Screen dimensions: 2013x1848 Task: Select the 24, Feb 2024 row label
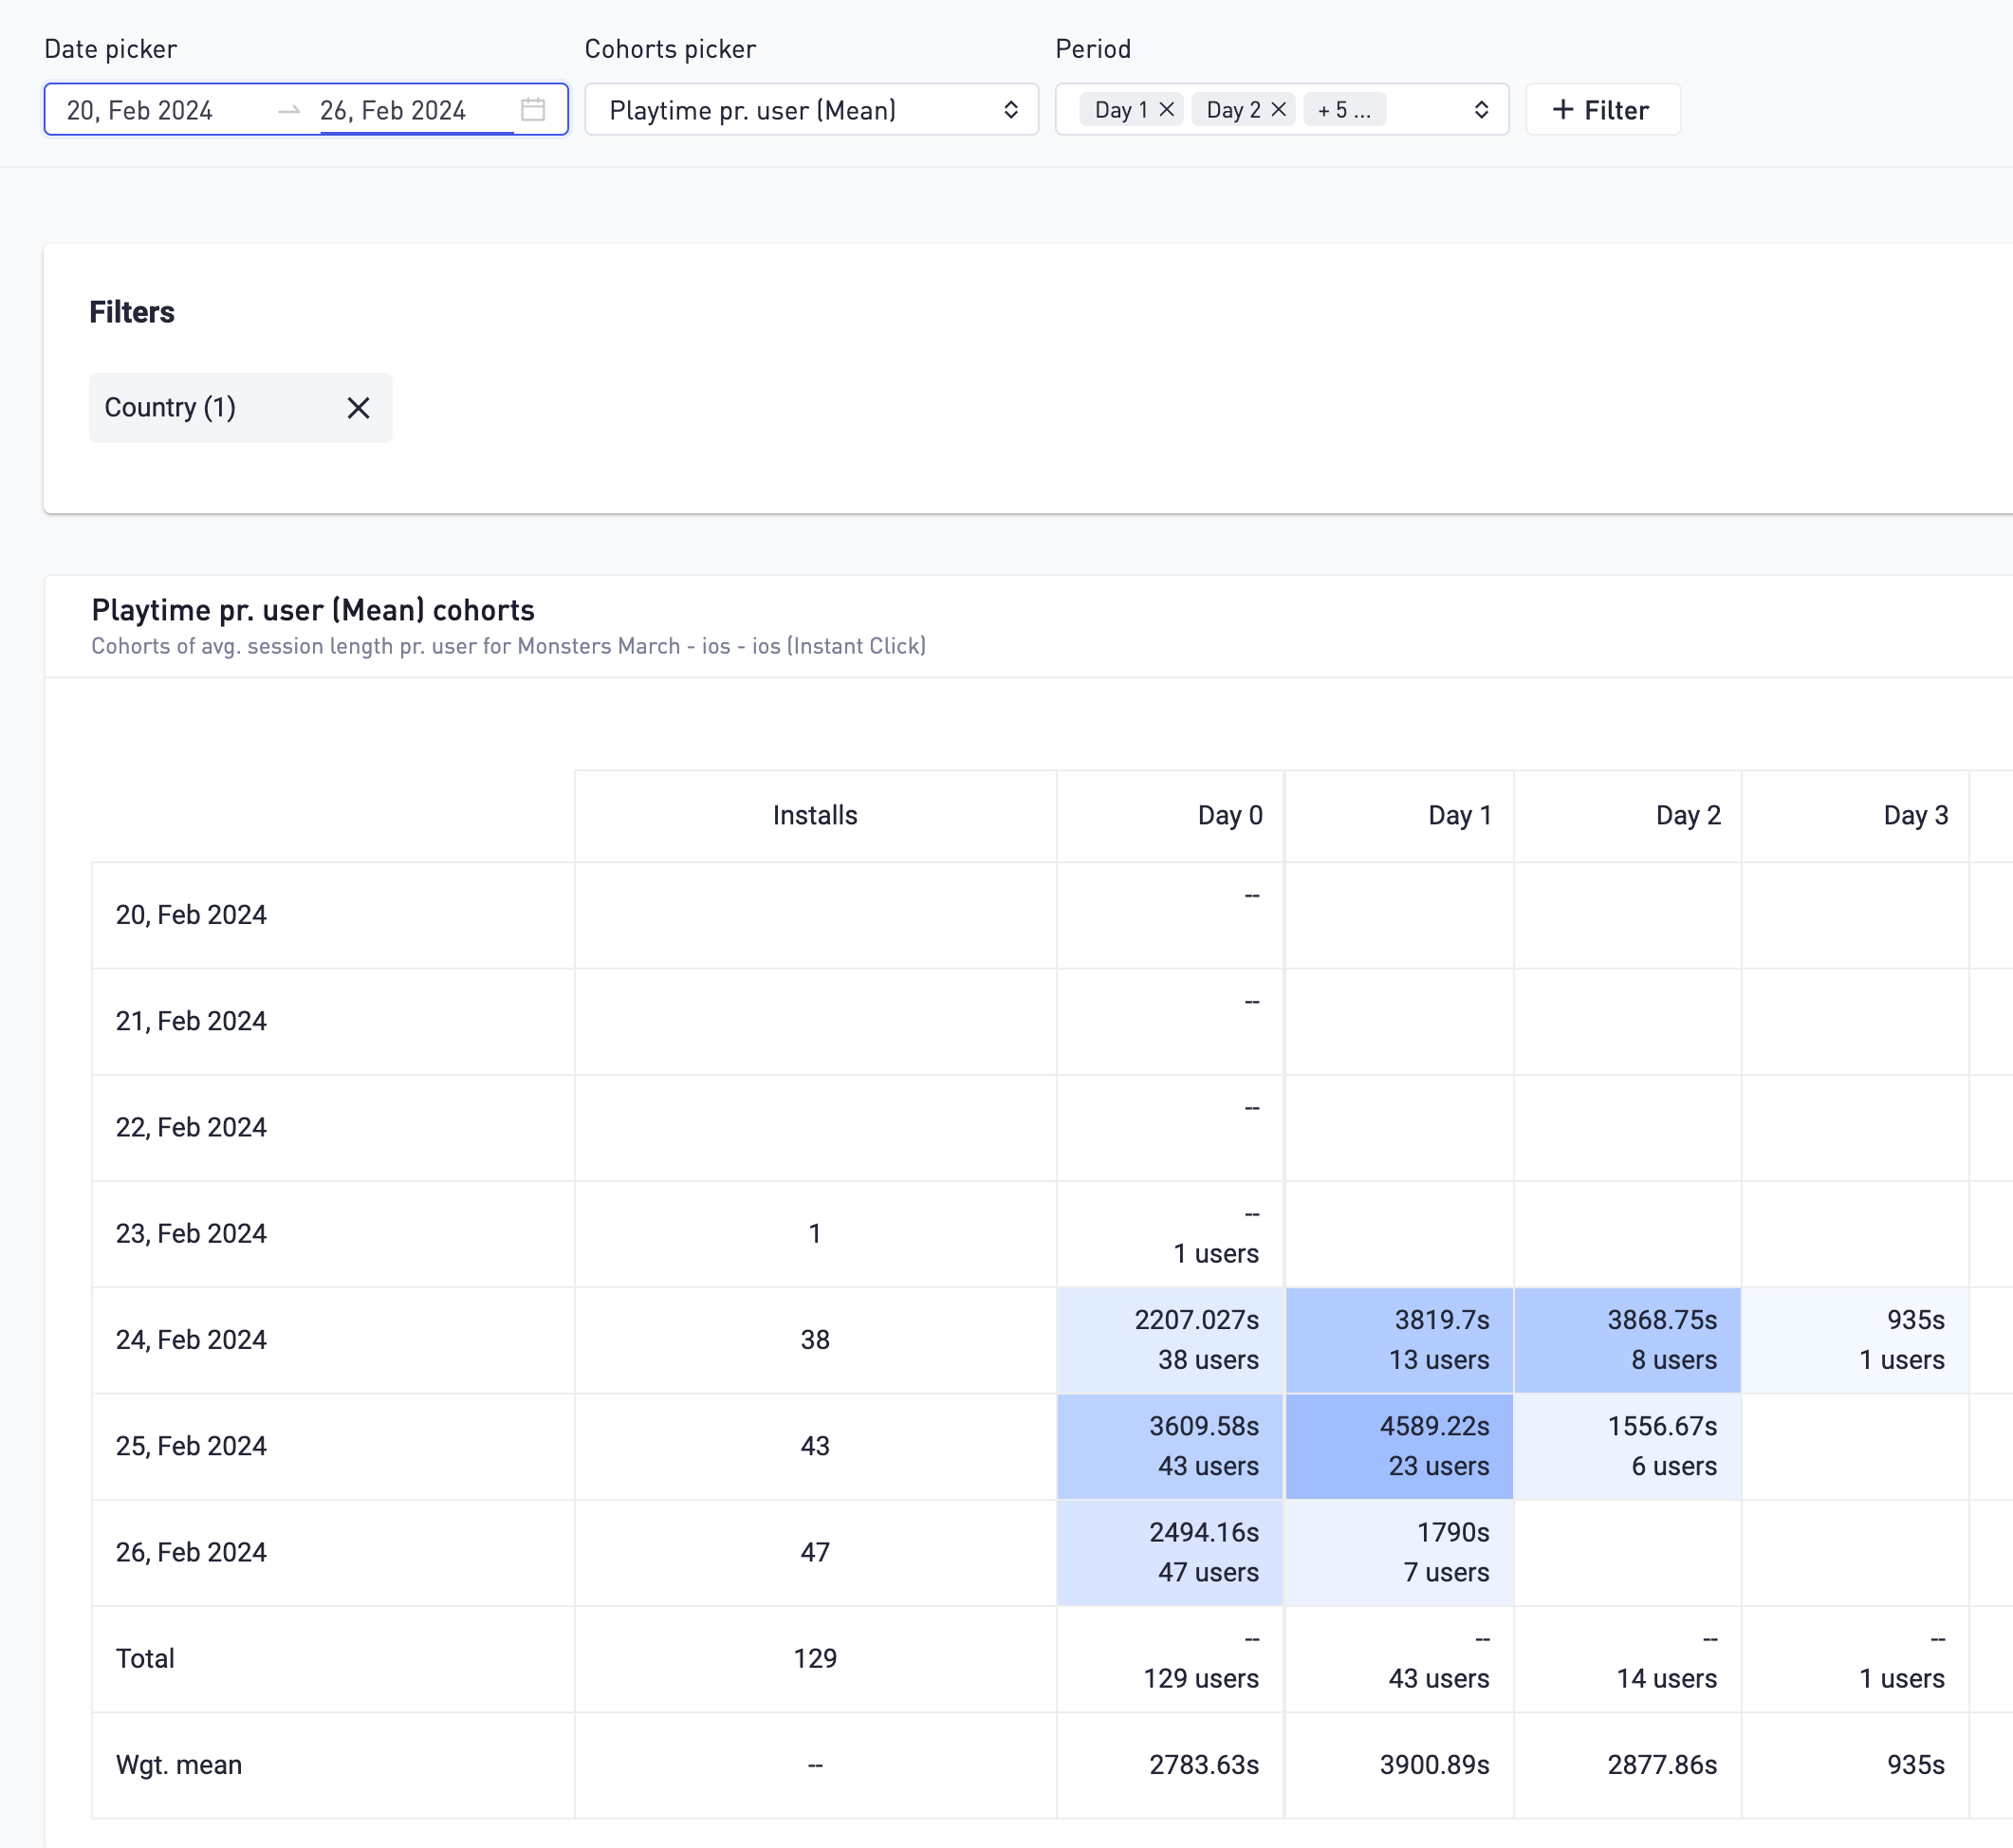point(191,1340)
